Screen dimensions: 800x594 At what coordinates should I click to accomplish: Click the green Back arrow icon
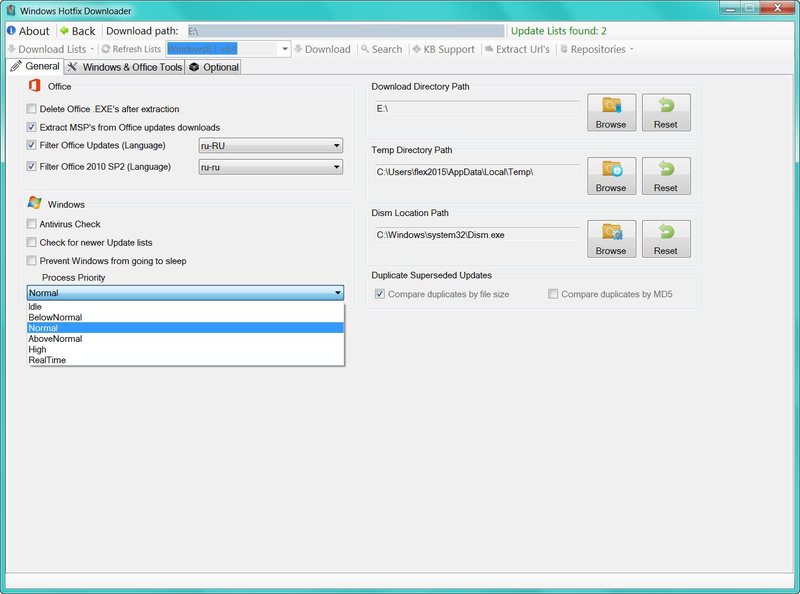pos(64,31)
